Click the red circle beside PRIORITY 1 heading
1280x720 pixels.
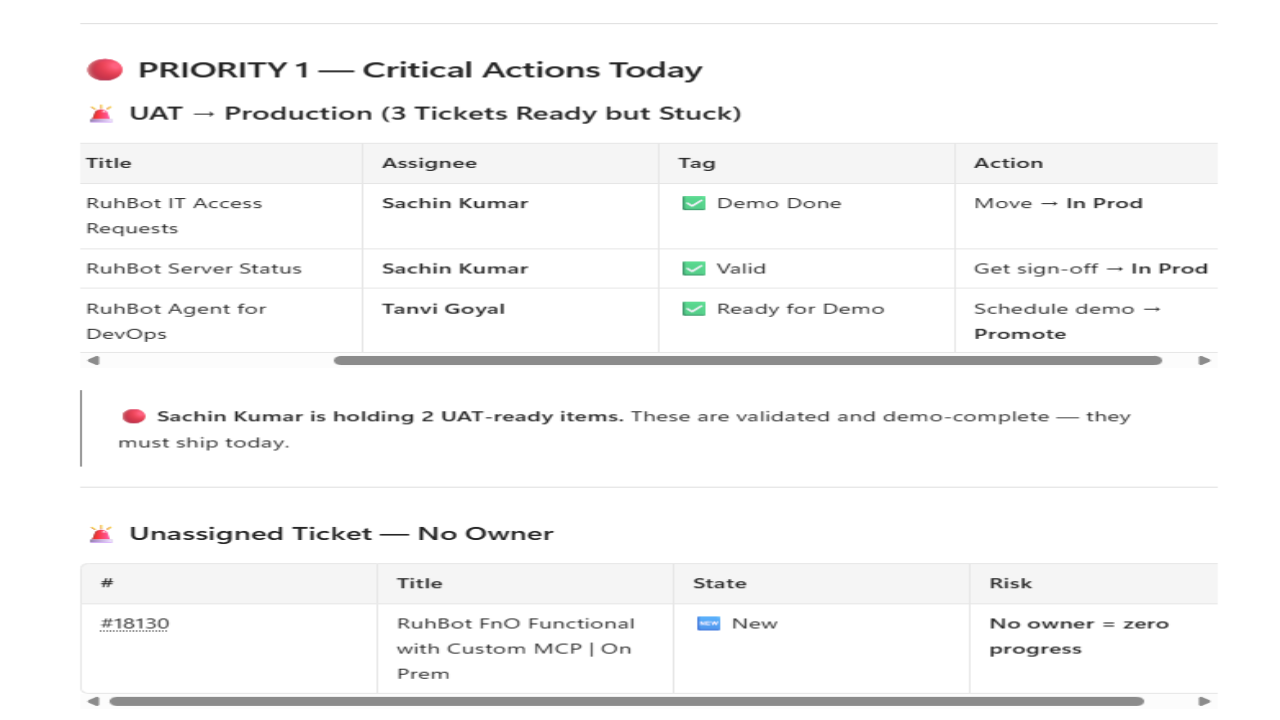click(x=105, y=70)
